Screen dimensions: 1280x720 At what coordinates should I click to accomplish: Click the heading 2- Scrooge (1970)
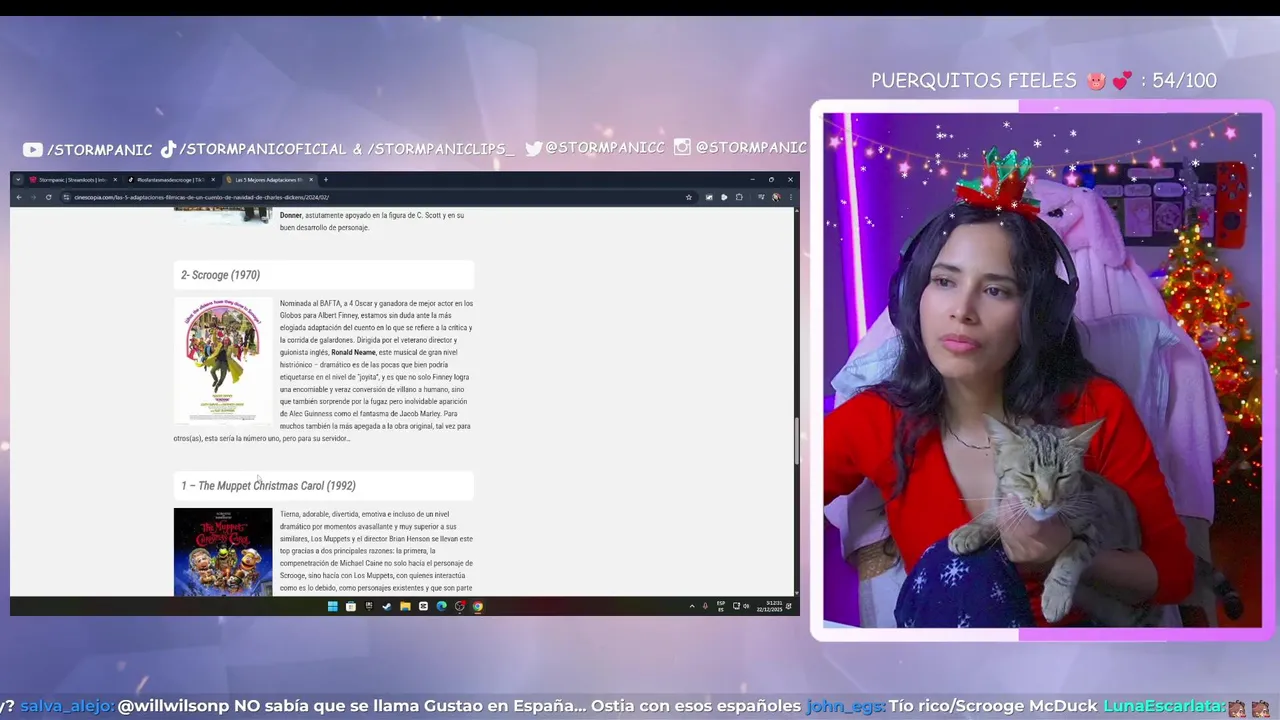pos(220,275)
